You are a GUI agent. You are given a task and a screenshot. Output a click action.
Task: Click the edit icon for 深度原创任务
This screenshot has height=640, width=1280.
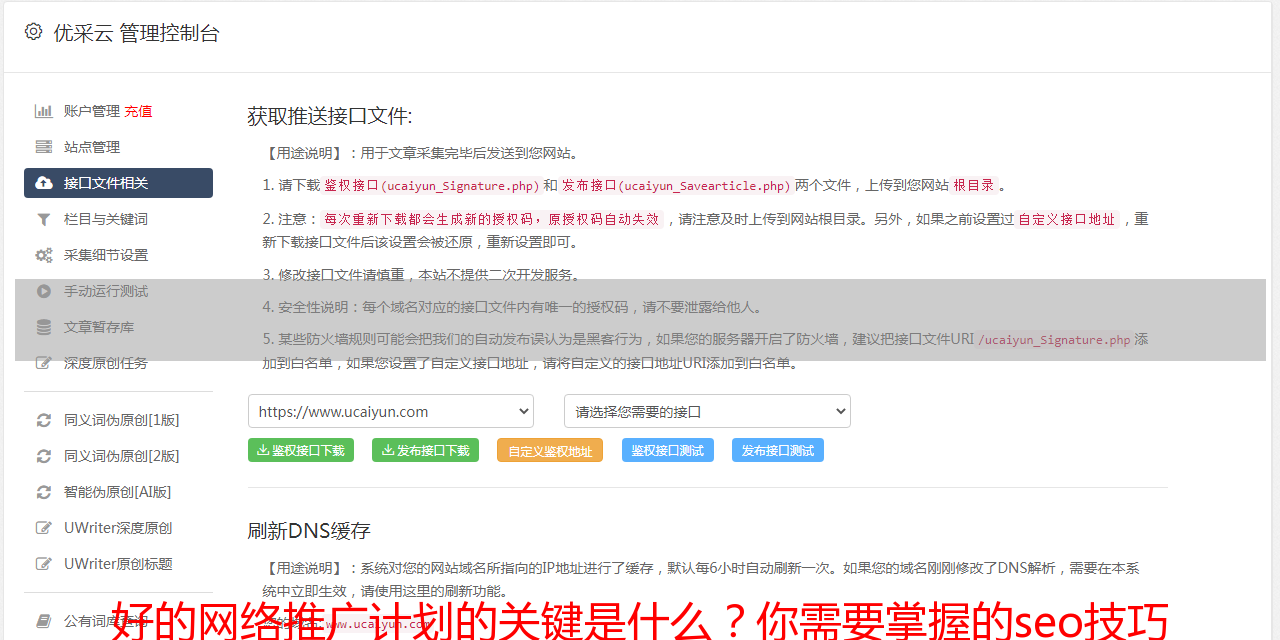[44, 363]
